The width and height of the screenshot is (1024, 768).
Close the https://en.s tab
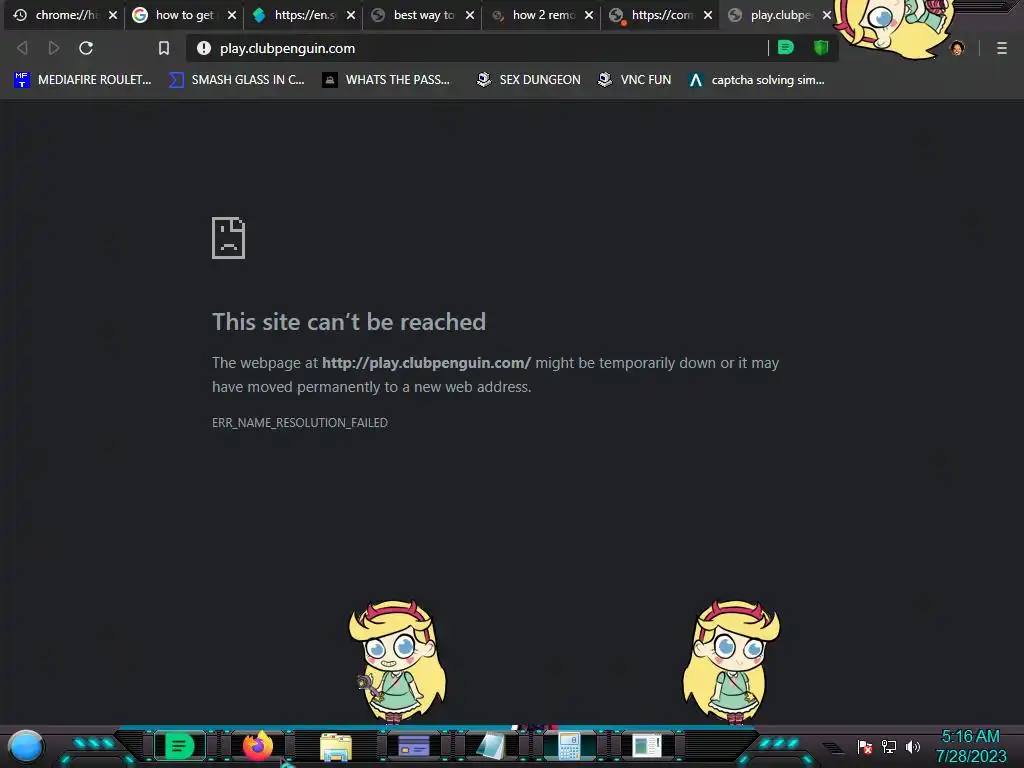351,15
